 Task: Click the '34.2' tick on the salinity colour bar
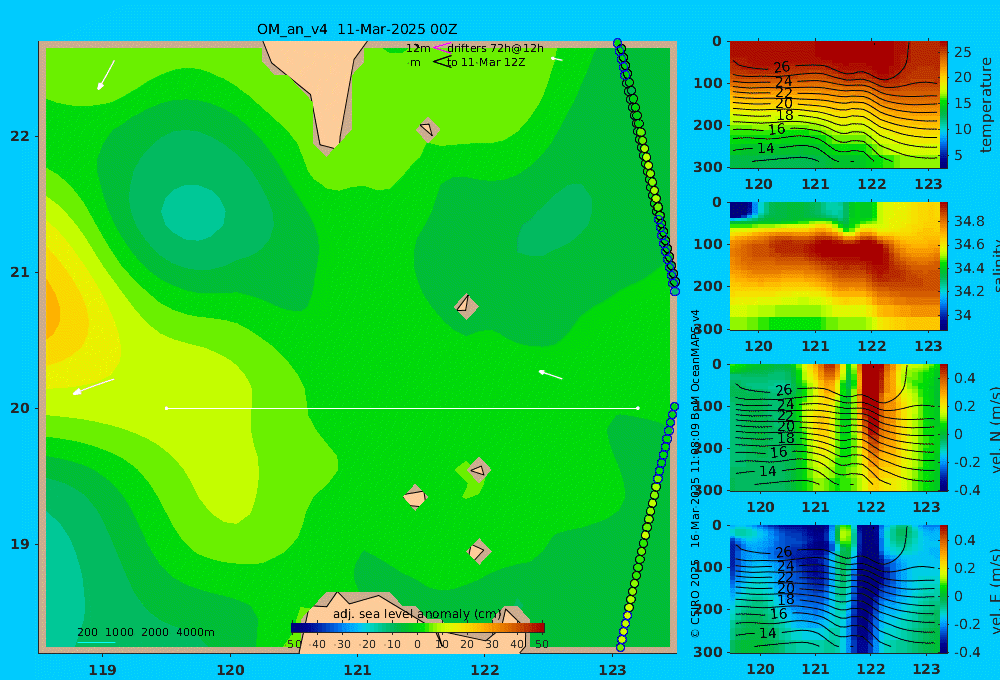click(x=969, y=292)
